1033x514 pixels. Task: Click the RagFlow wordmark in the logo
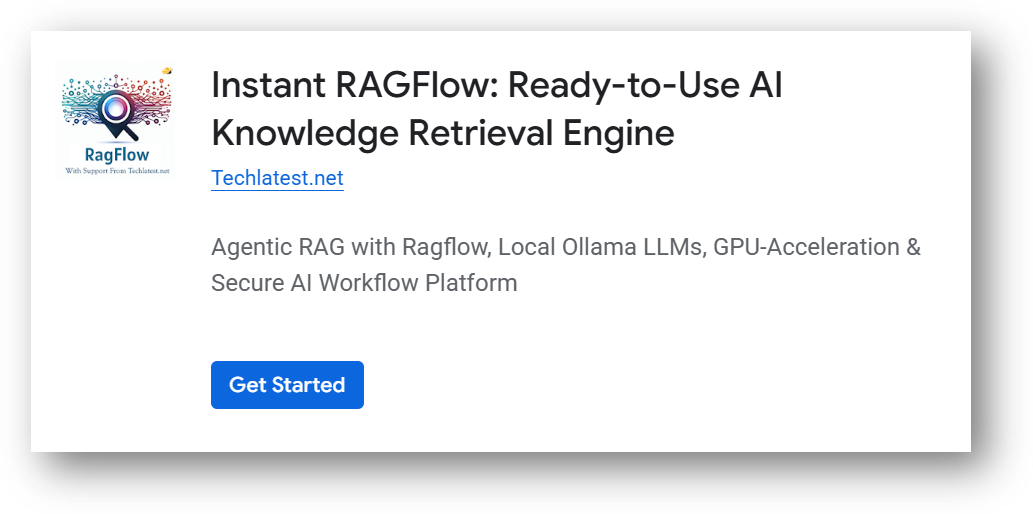114,154
